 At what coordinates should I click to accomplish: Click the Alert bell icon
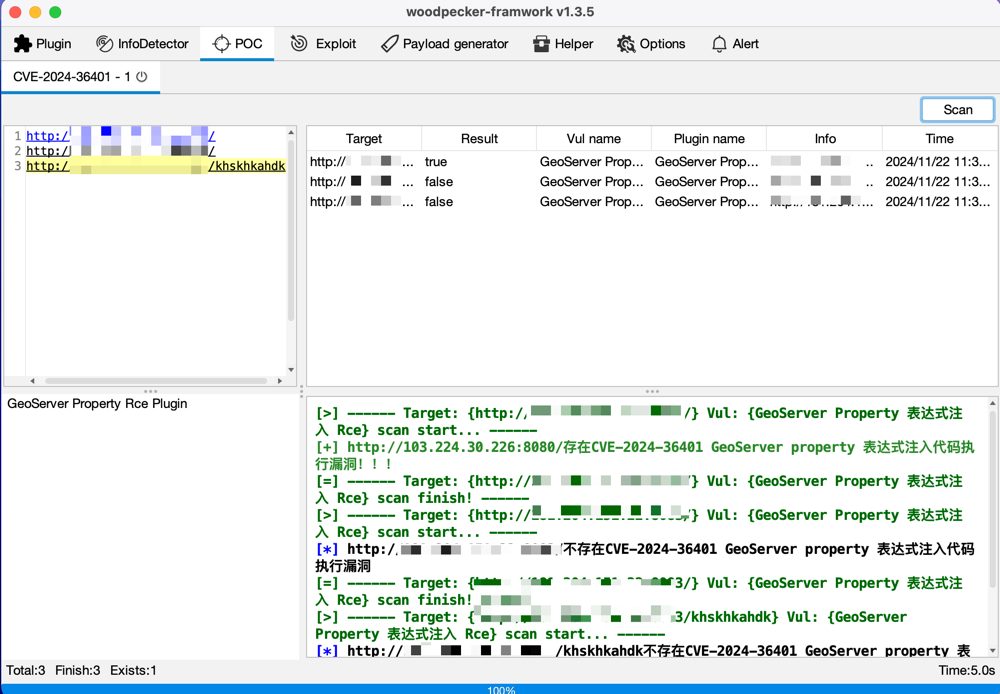click(x=719, y=43)
